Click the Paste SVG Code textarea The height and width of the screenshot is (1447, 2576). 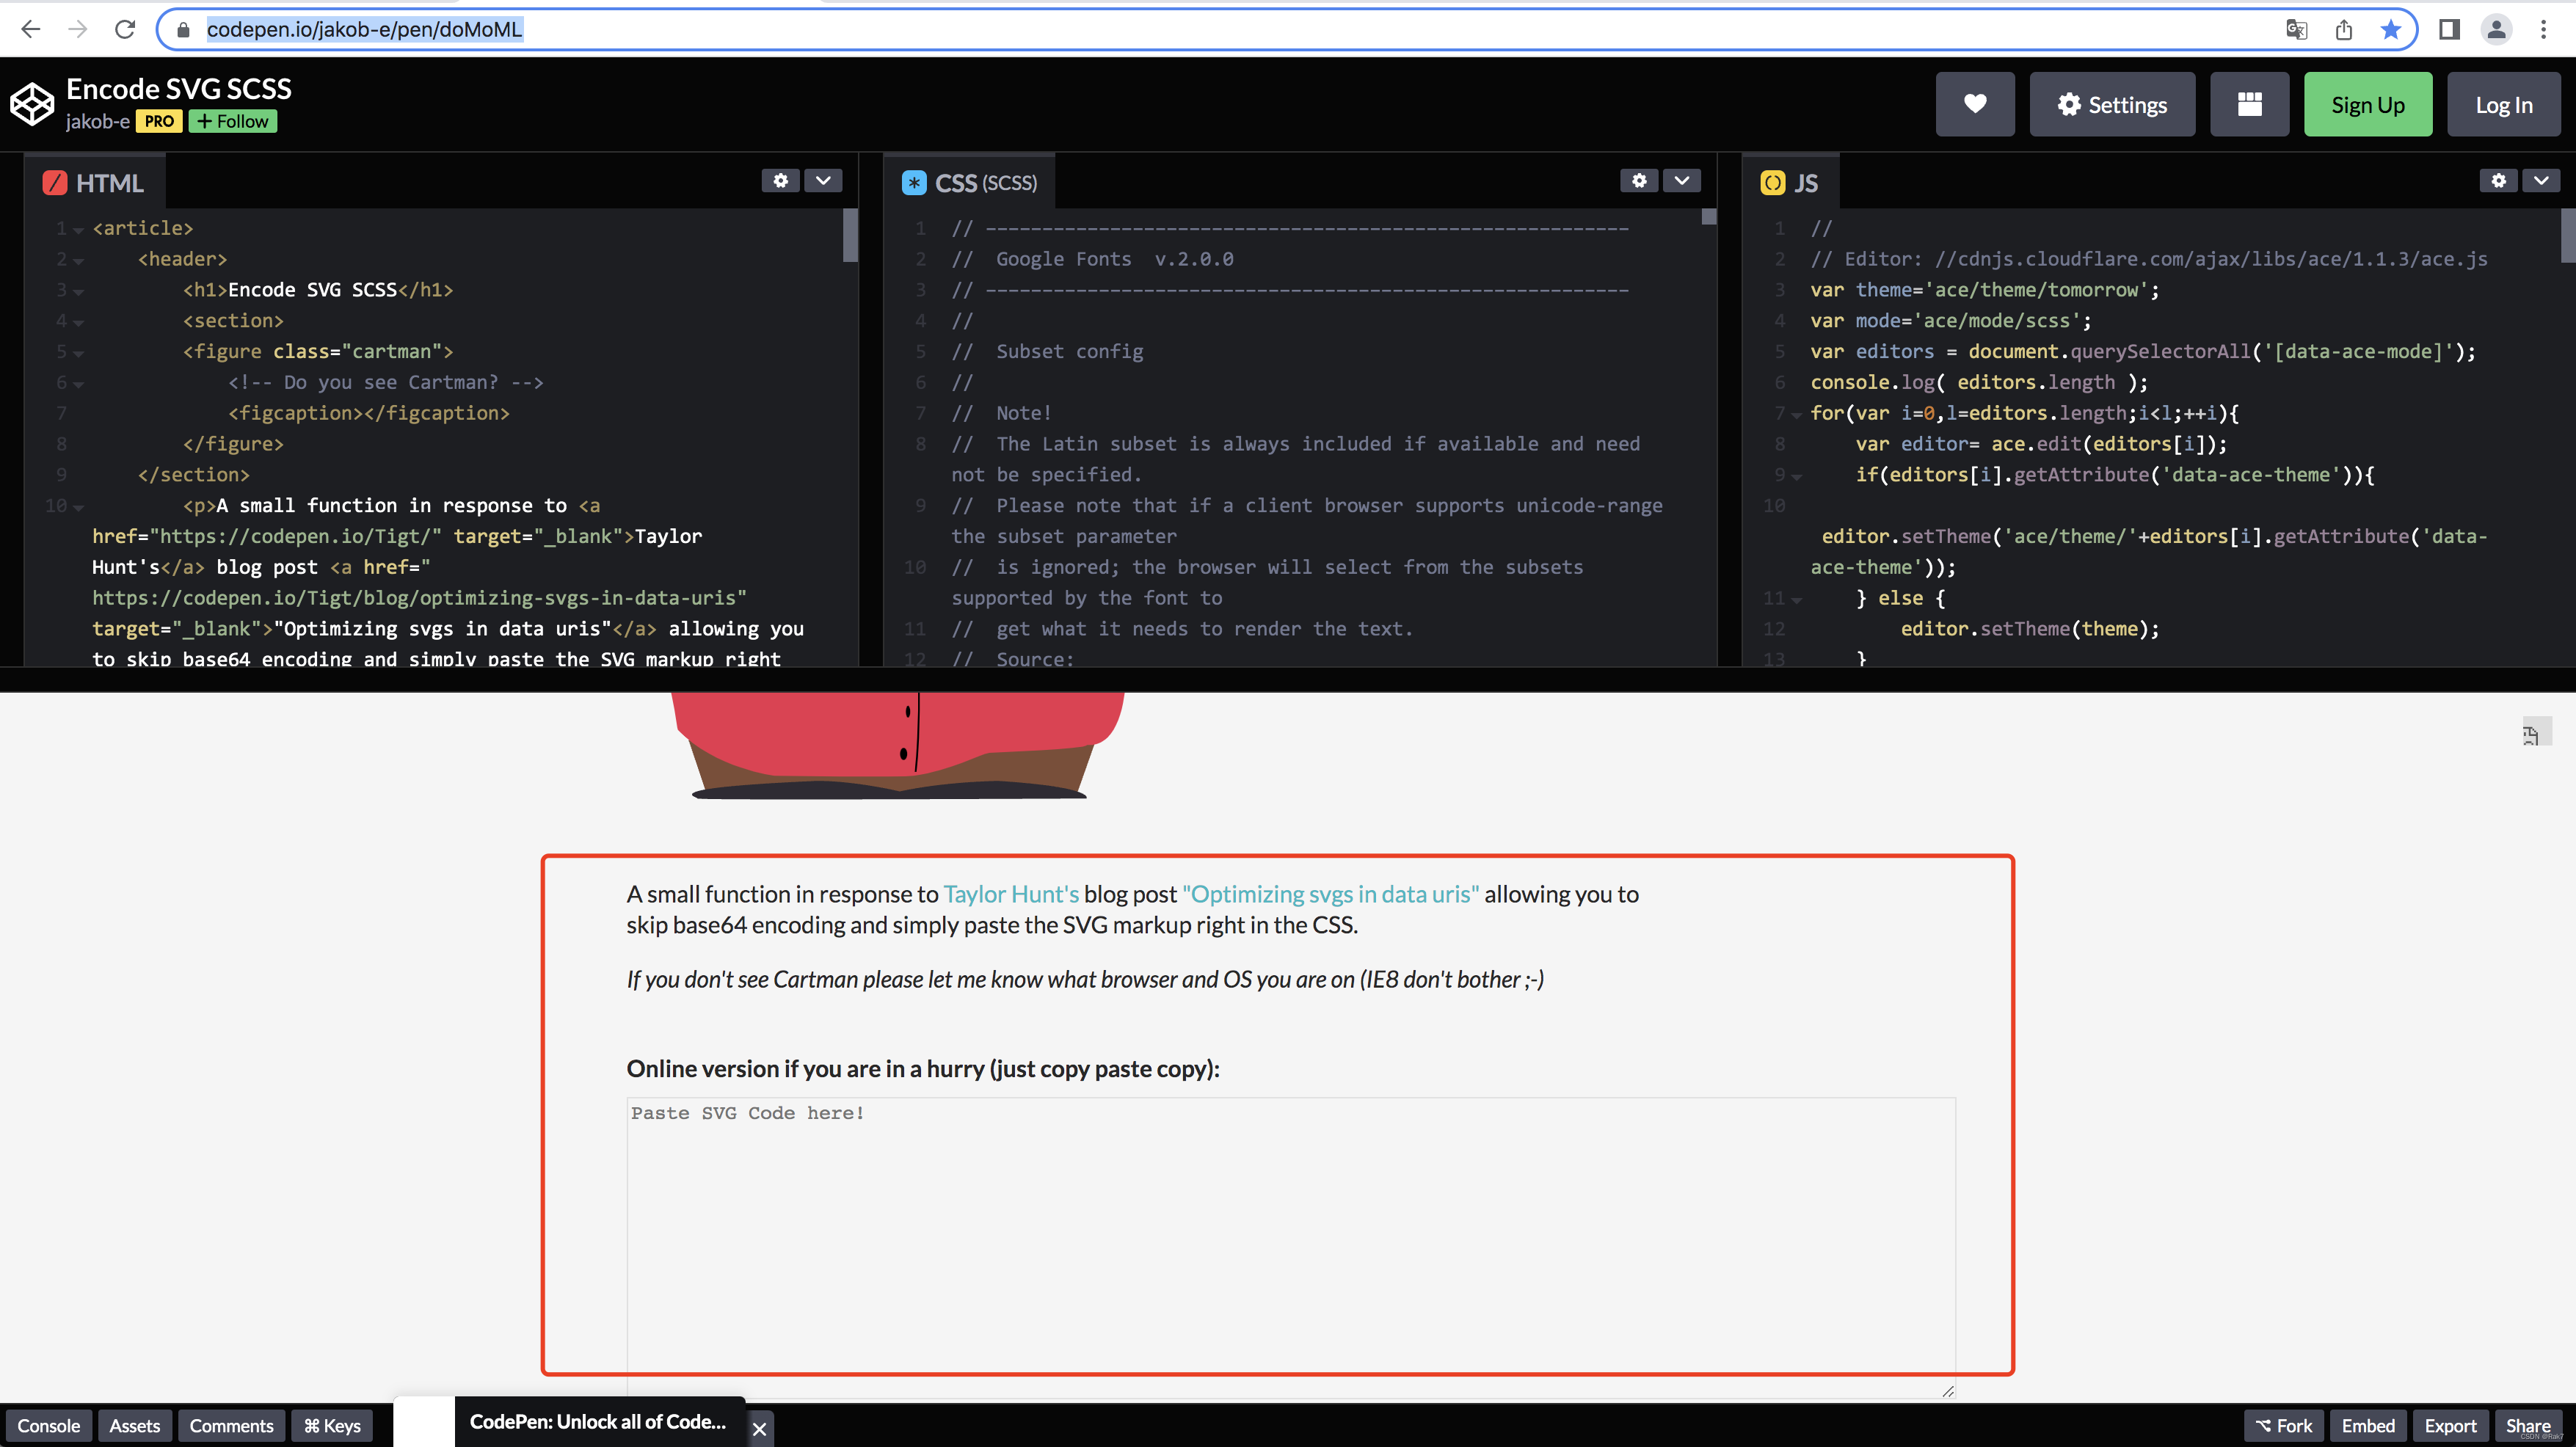tap(1290, 1240)
